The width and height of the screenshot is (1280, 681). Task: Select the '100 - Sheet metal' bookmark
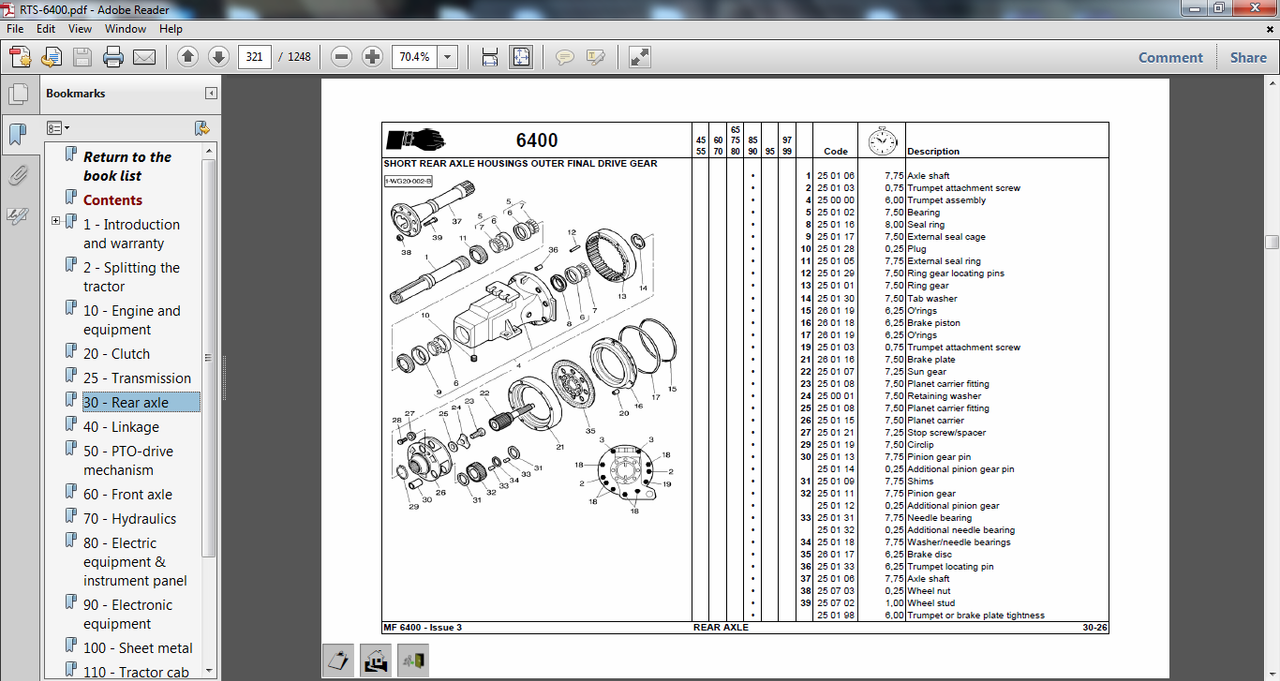[x=138, y=648]
